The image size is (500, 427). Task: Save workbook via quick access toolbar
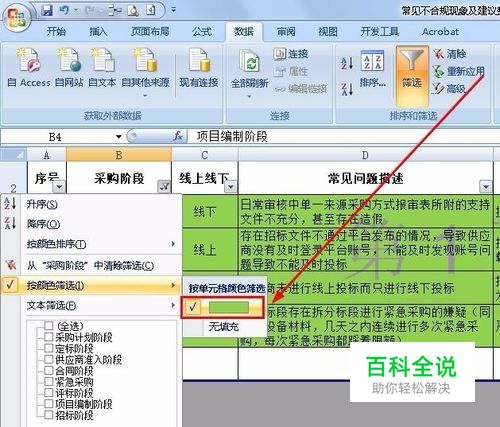pos(47,10)
